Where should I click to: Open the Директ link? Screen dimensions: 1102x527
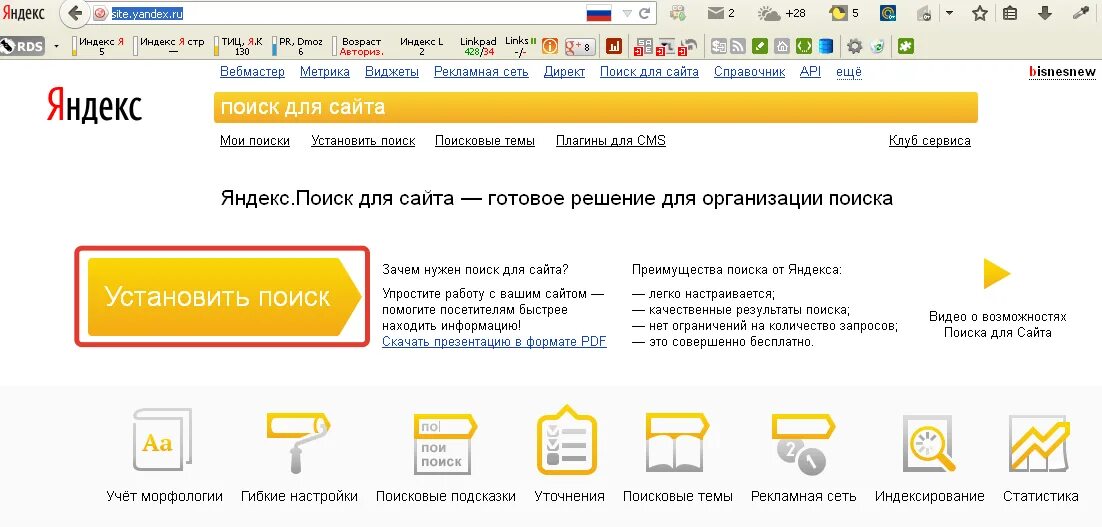pos(564,72)
